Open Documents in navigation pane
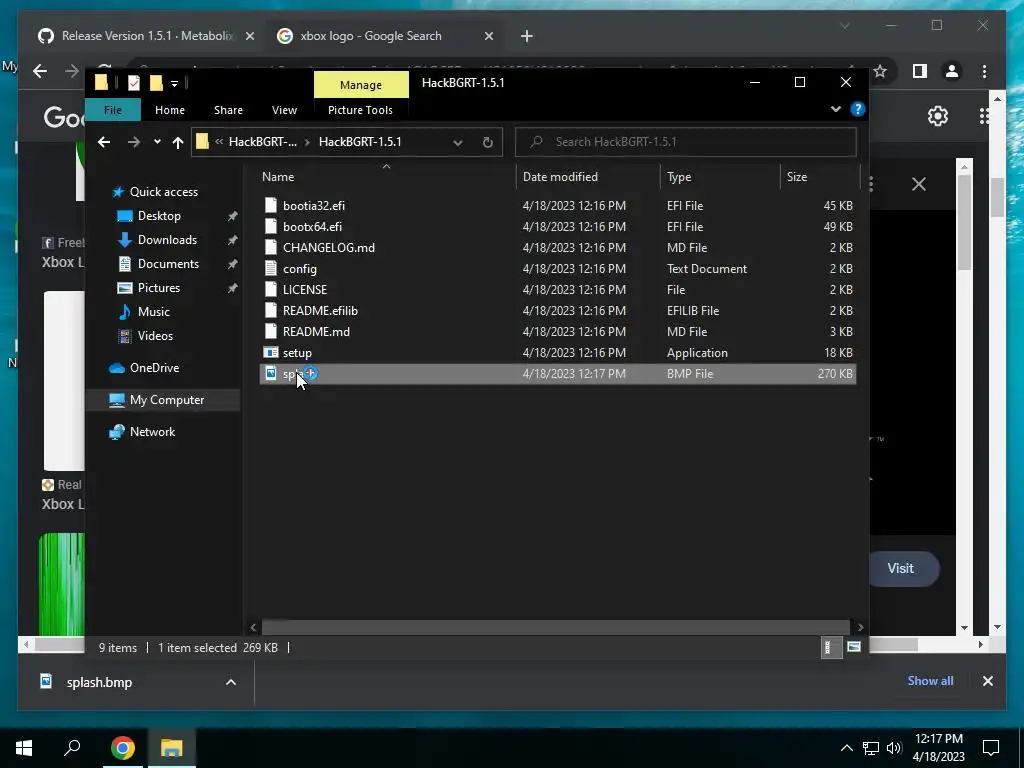1024x768 pixels. pyautogui.click(x=168, y=264)
